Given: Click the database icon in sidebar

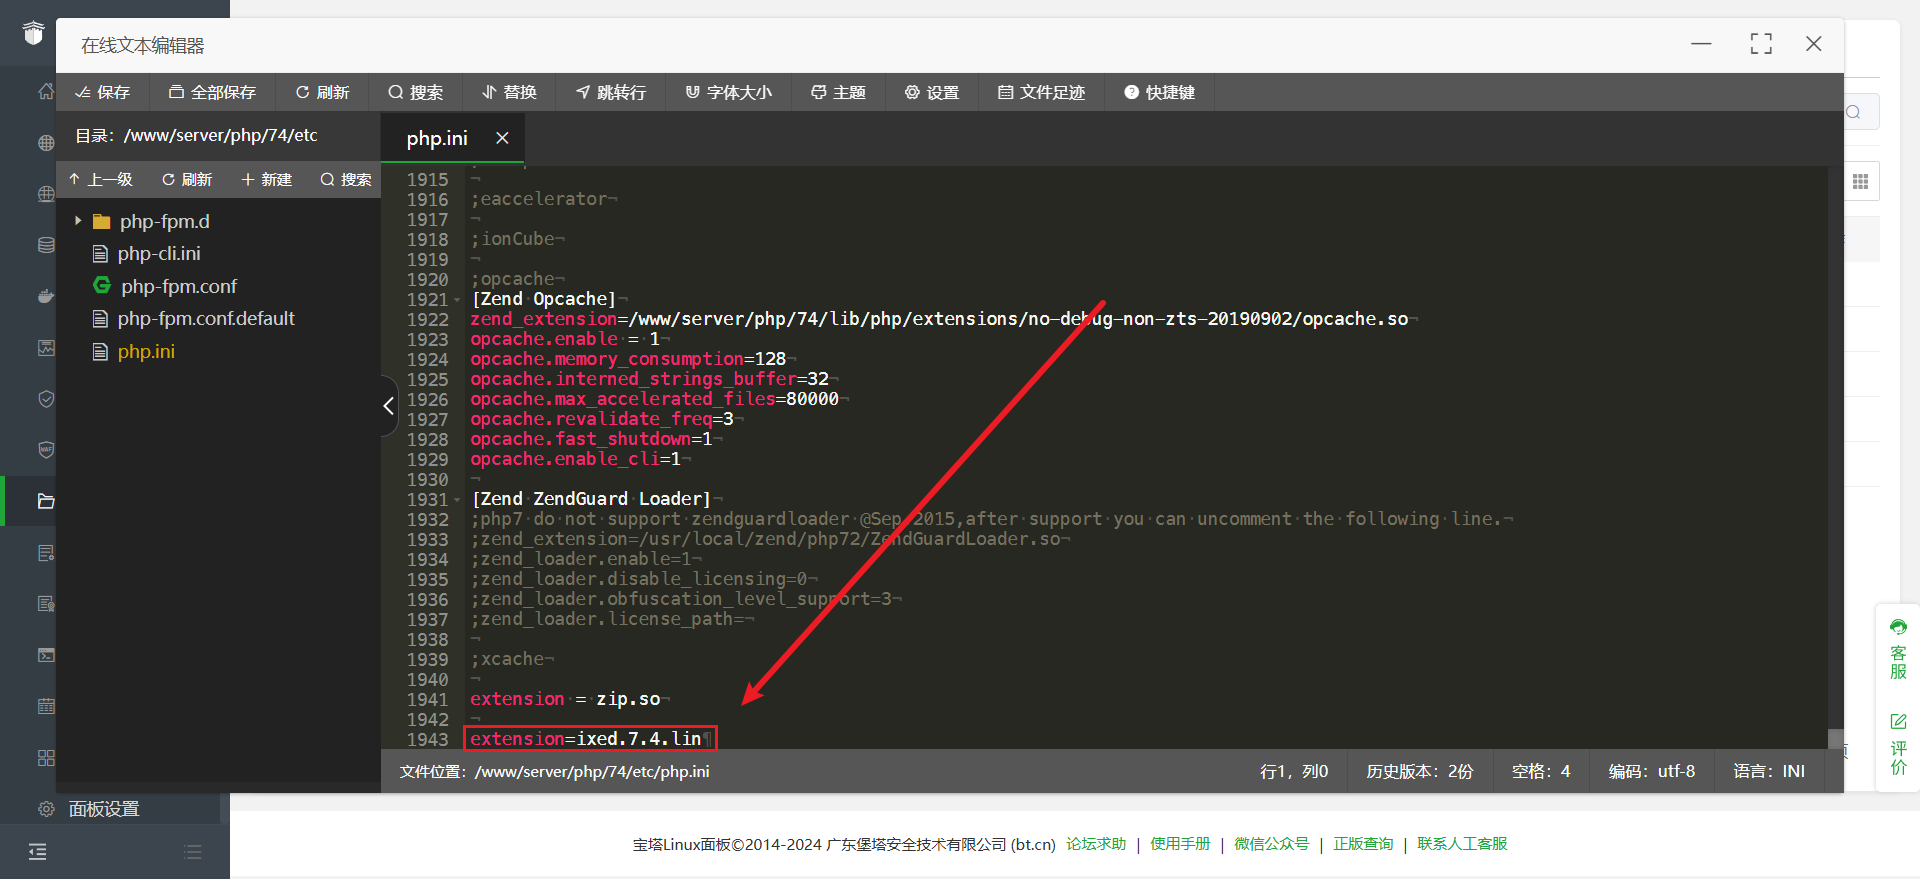Looking at the screenshot, I should 46,245.
